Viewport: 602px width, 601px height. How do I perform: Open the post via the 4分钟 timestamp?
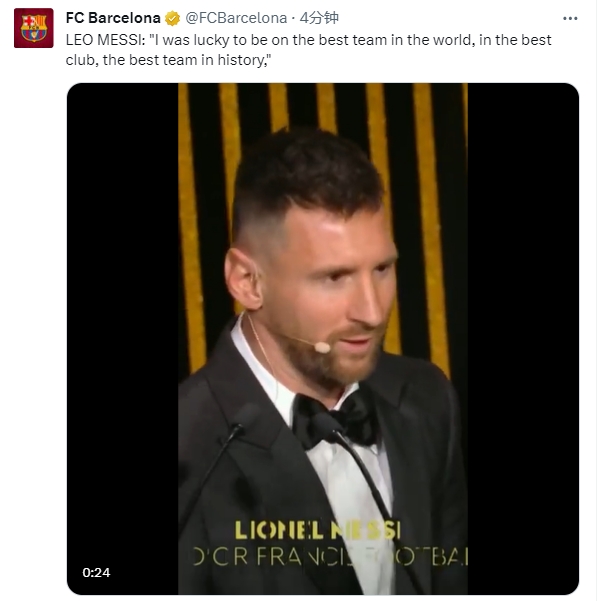click(x=320, y=18)
